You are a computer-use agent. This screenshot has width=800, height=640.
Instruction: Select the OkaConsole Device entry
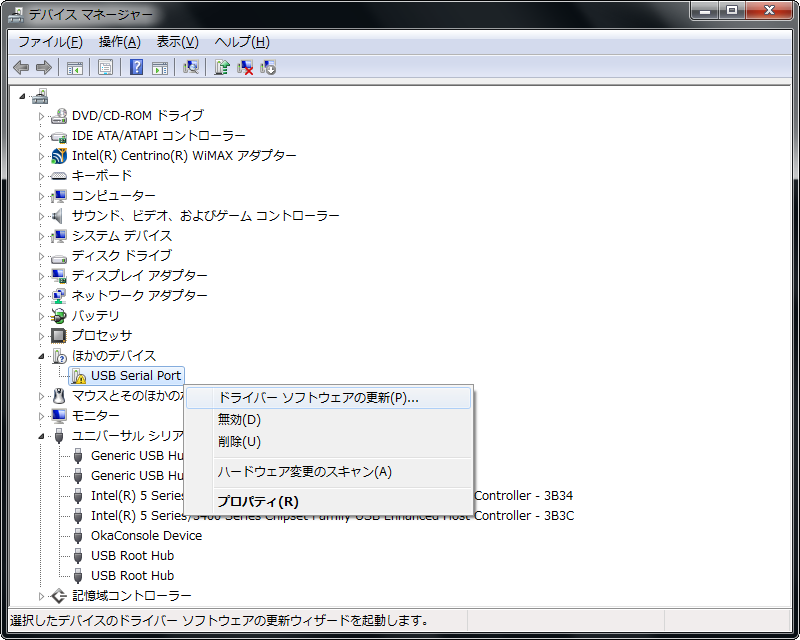tap(146, 536)
